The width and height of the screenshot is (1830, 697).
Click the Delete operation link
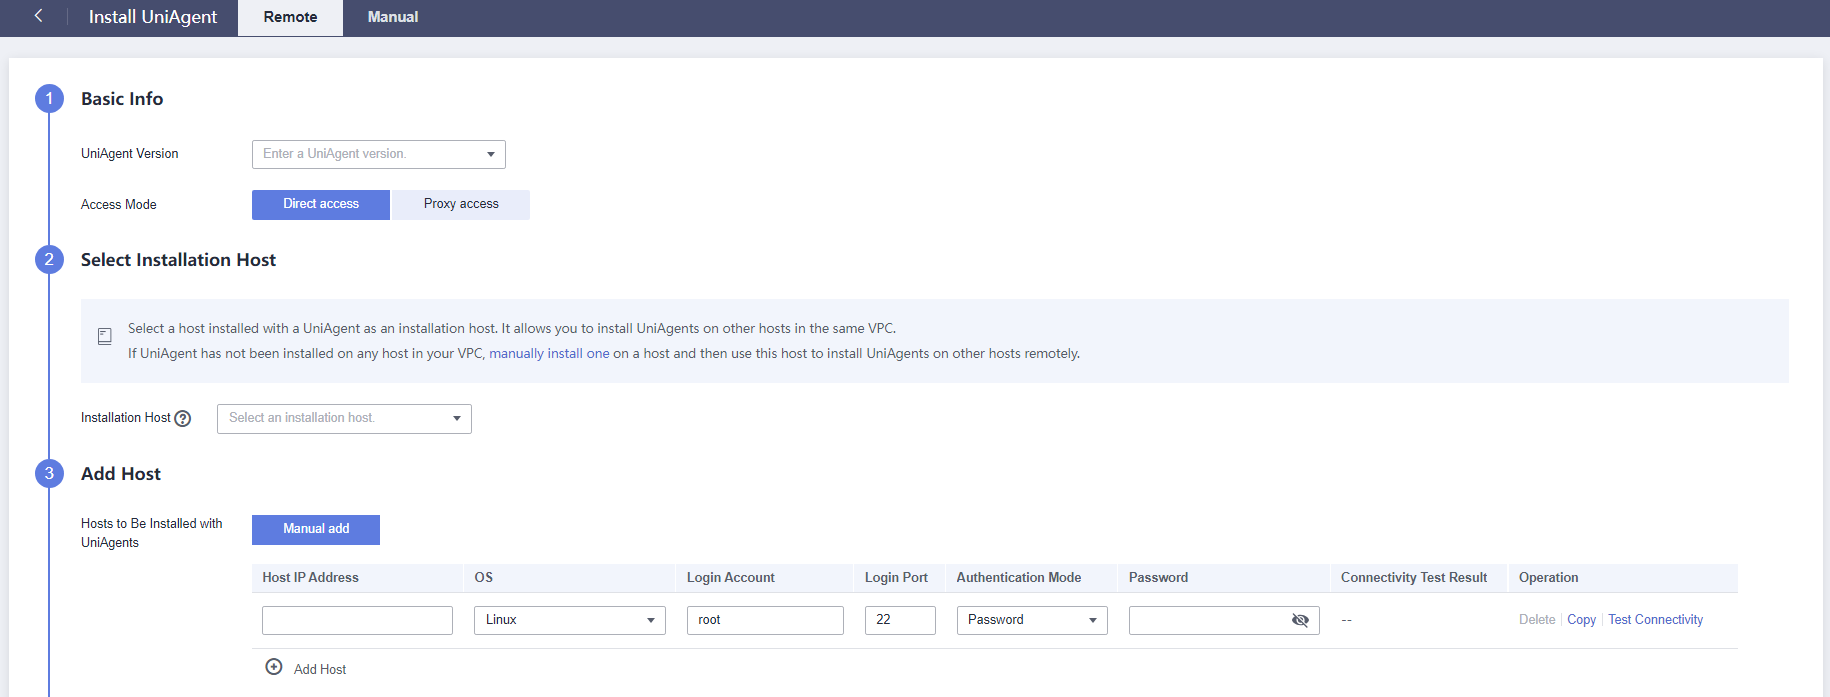1537,620
